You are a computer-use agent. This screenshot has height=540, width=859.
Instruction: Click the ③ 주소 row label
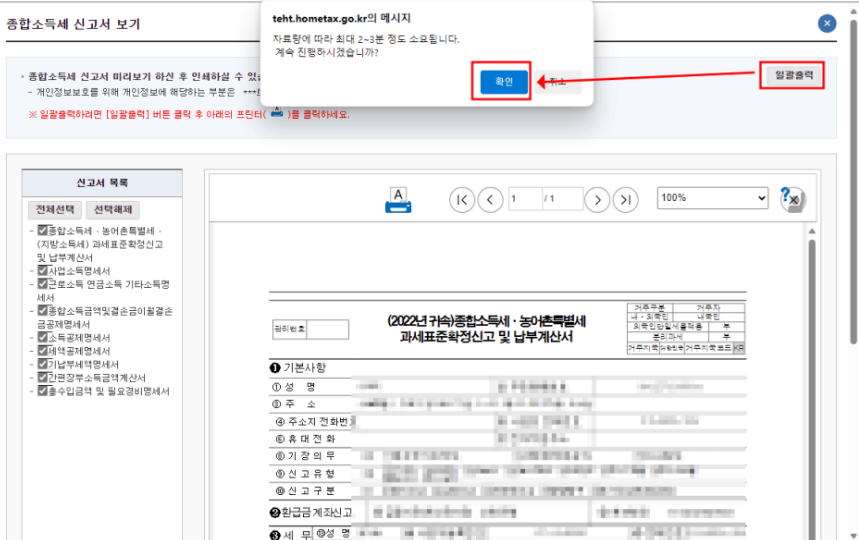pos(294,404)
